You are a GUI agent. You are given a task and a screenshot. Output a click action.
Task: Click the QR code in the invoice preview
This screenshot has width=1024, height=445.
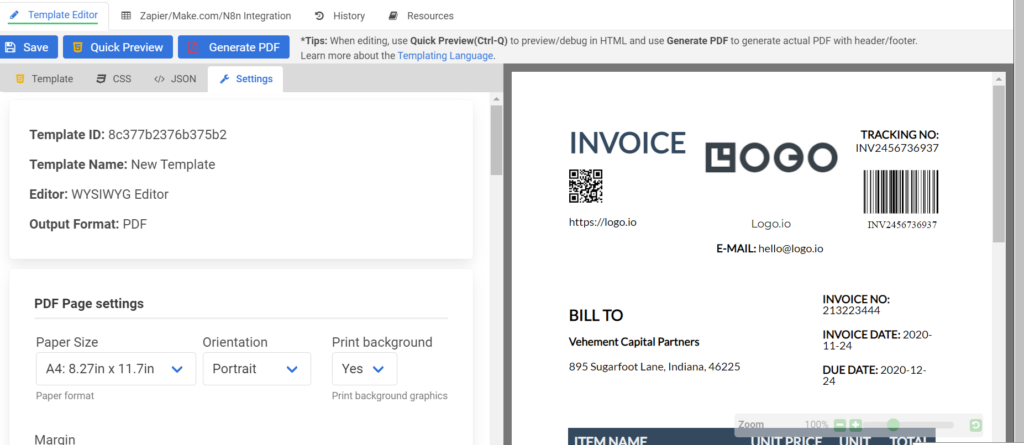(586, 186)
